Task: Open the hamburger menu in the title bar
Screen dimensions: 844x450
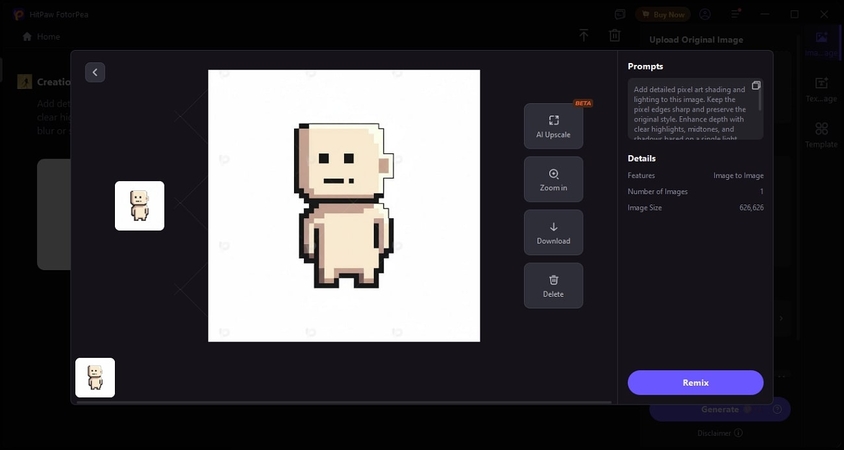Action: [x=735, y=14]
